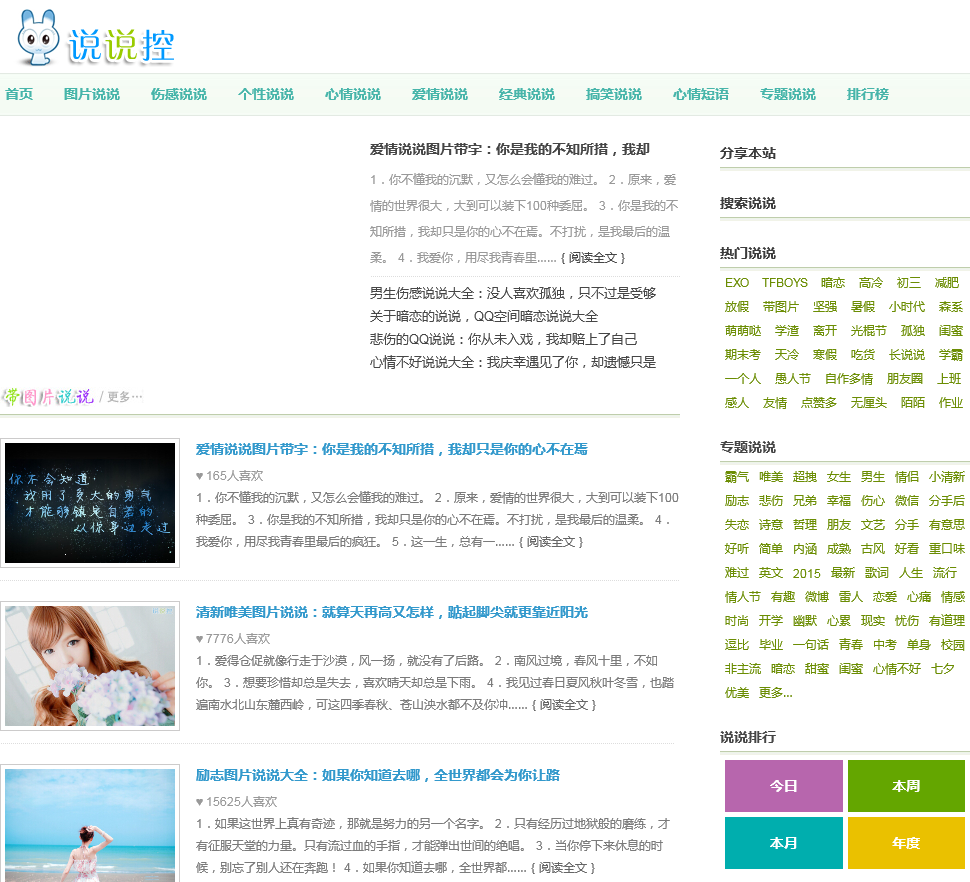Screen dimensions: 970x882
Task: Open link 男生伤感说说大全：没人喜欢孤独
Action: coord(513,293)
